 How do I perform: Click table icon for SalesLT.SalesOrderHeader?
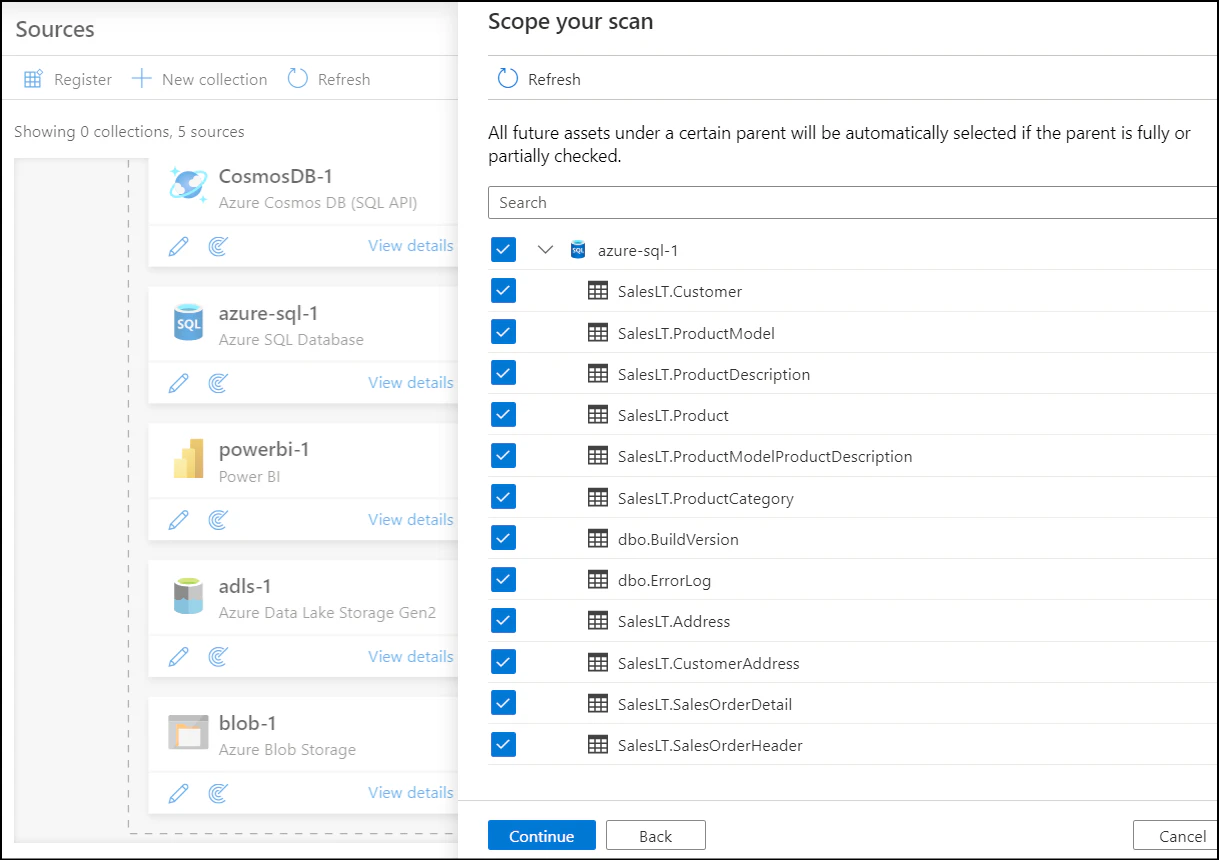pos(598,745)
